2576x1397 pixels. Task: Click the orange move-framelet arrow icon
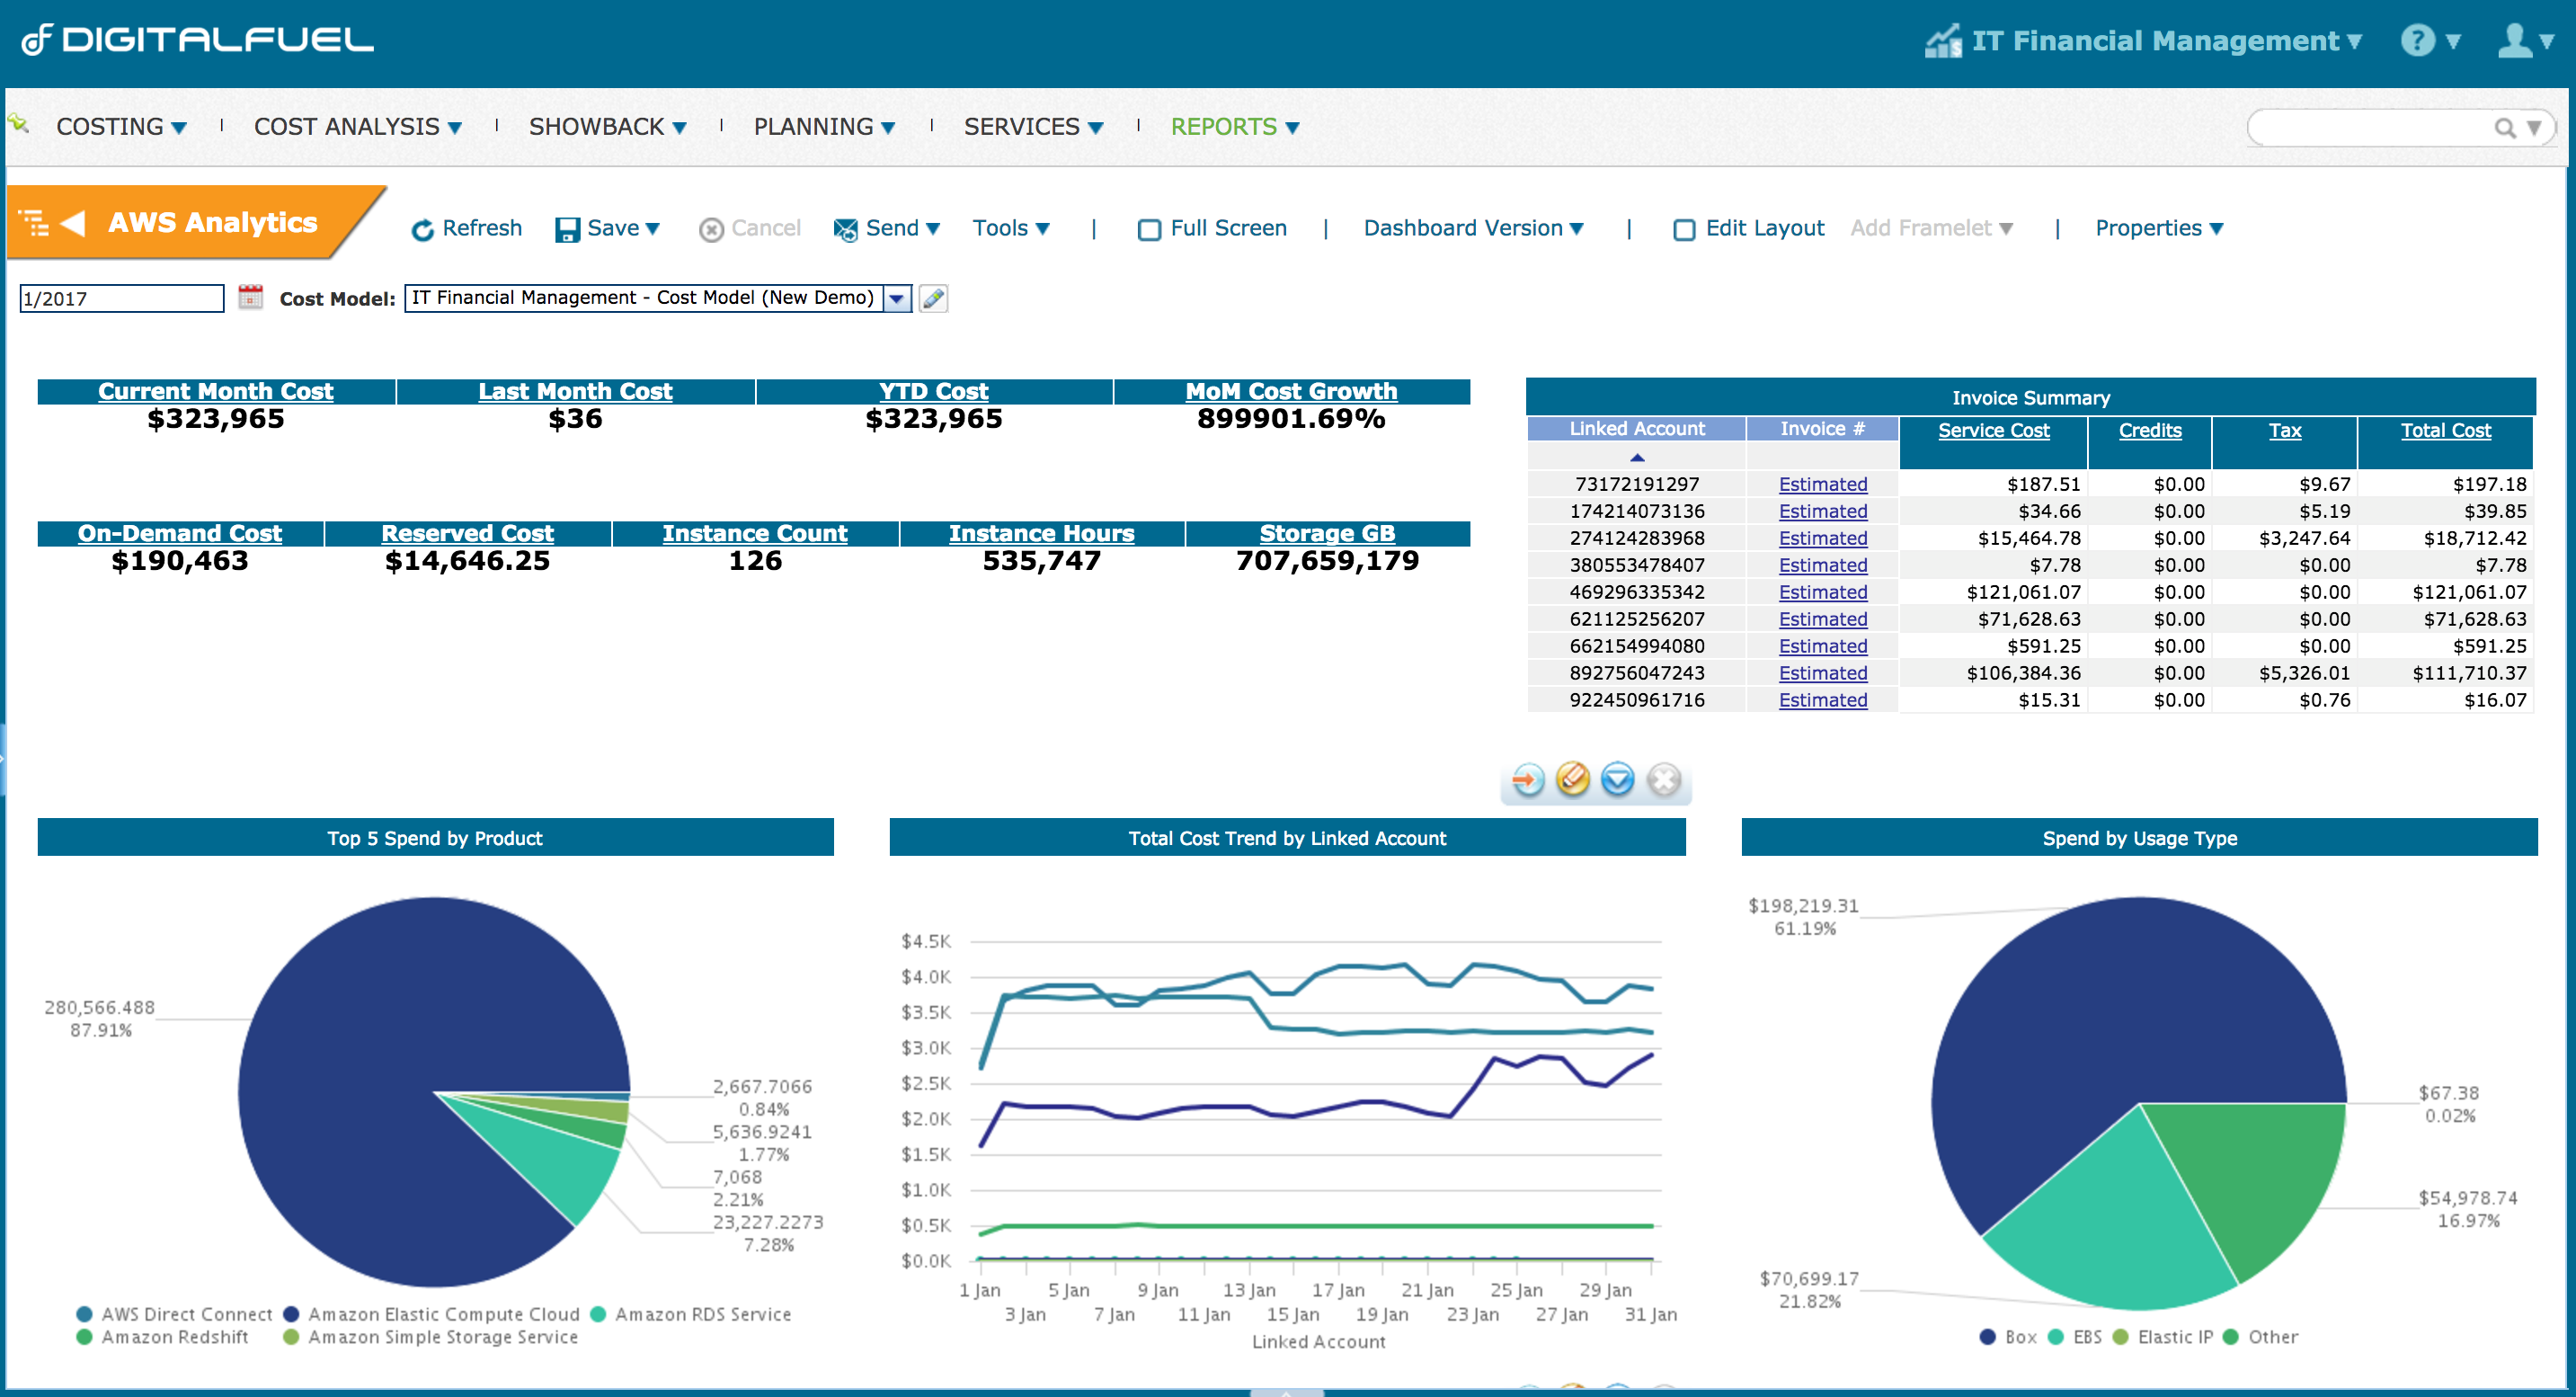pyautogui.click(x=1527, y=779)
